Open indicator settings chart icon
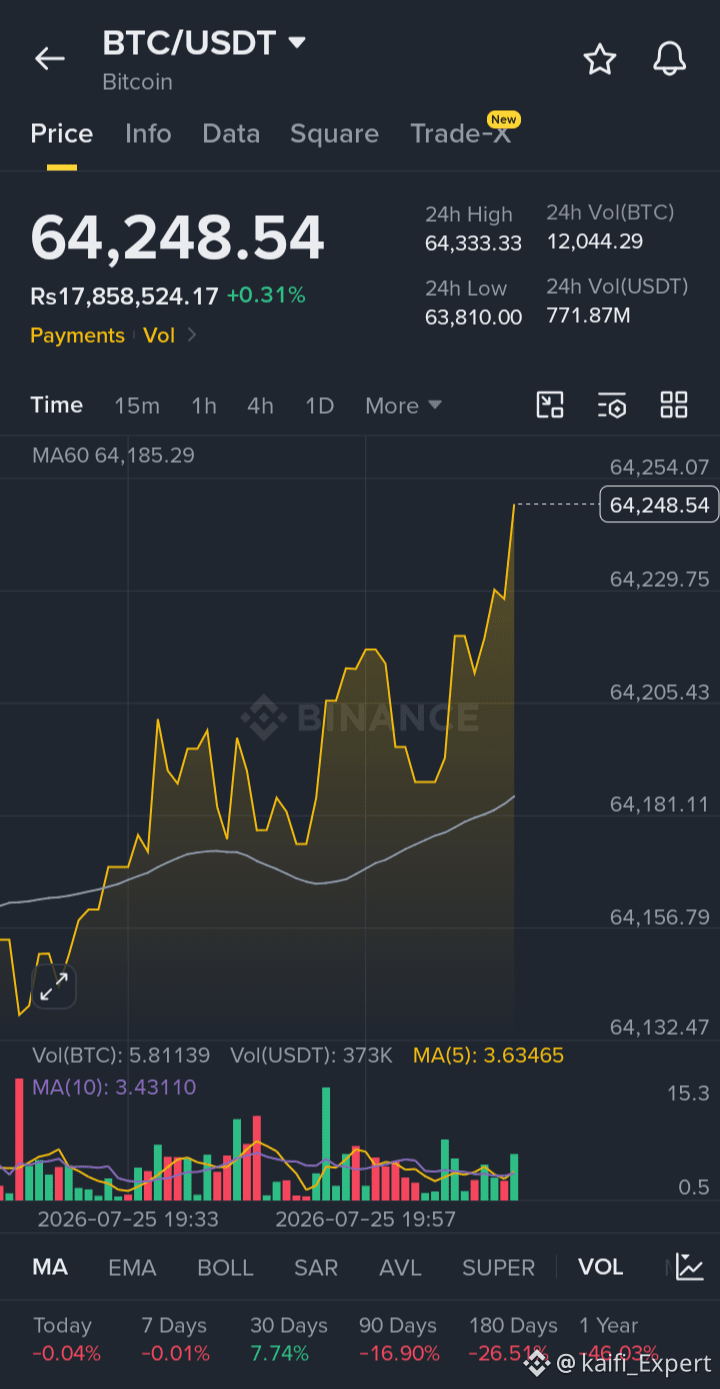Viewport: 720px width, 1389px height. 689,1267
